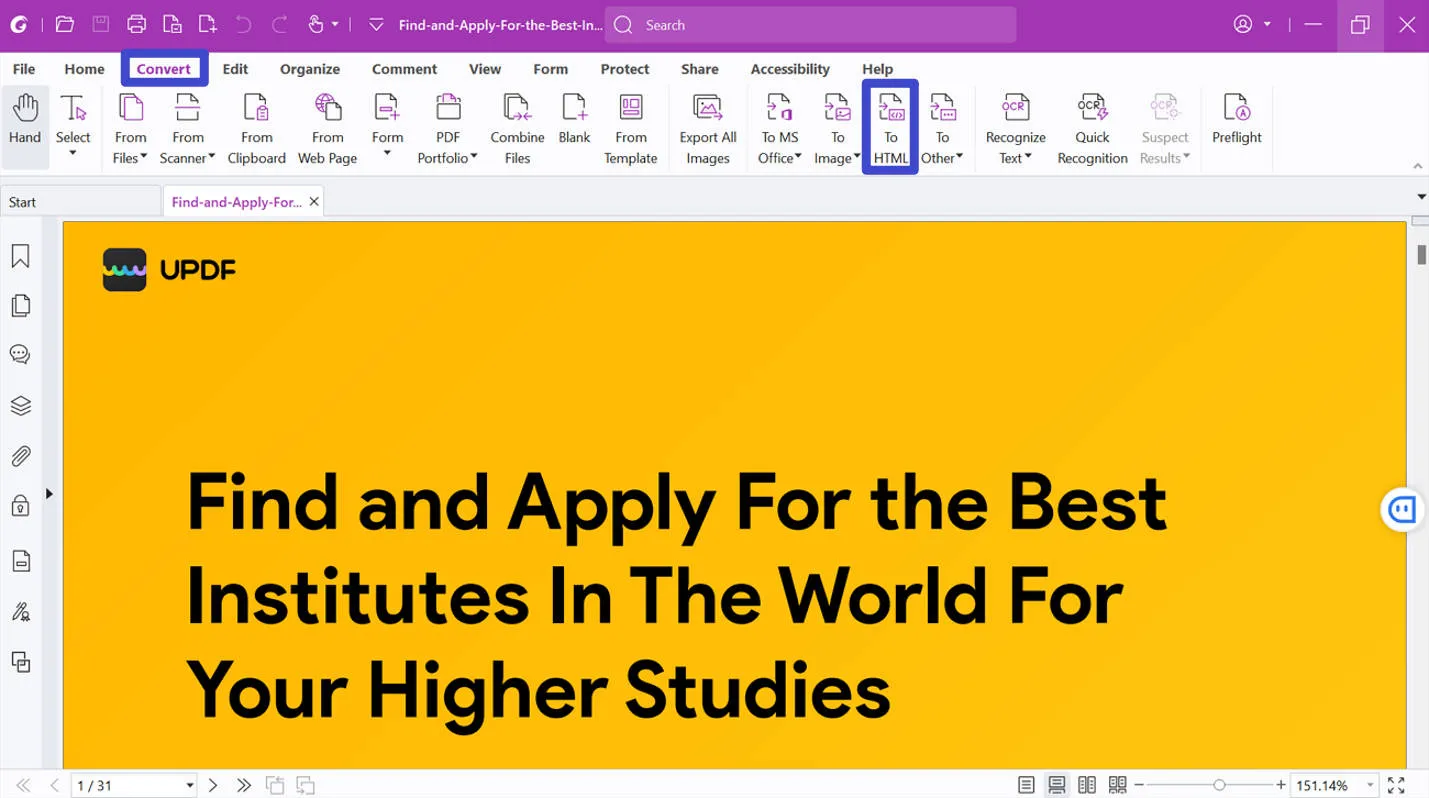Screen dimensions: 1429x798
Task: Adjust the zoom slider handle
Action: click(x=1219, y=786)
